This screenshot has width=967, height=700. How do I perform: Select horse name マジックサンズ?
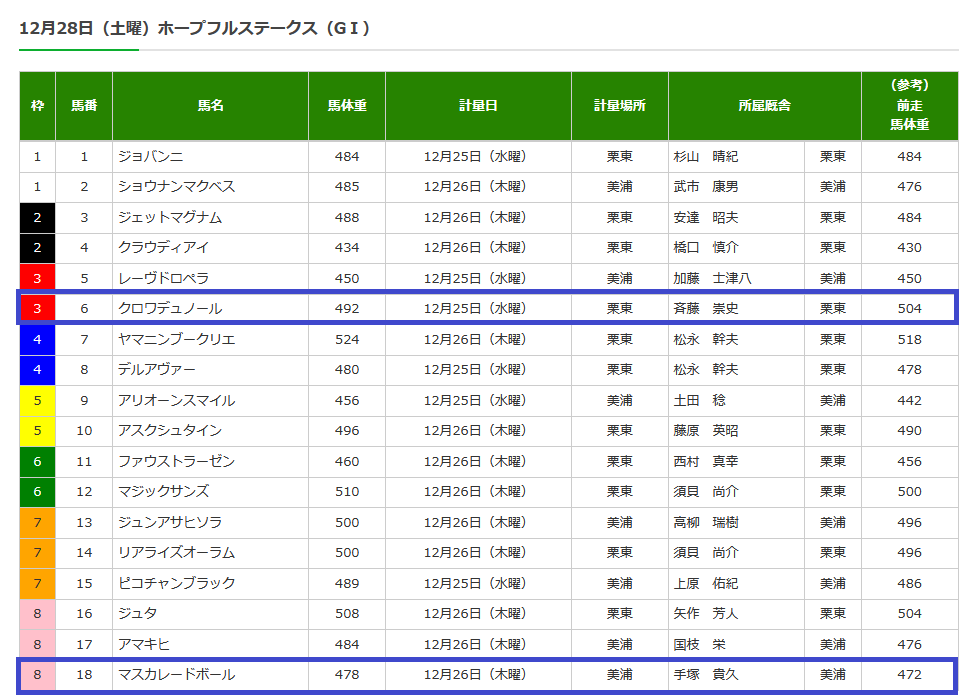pos(163,492)
